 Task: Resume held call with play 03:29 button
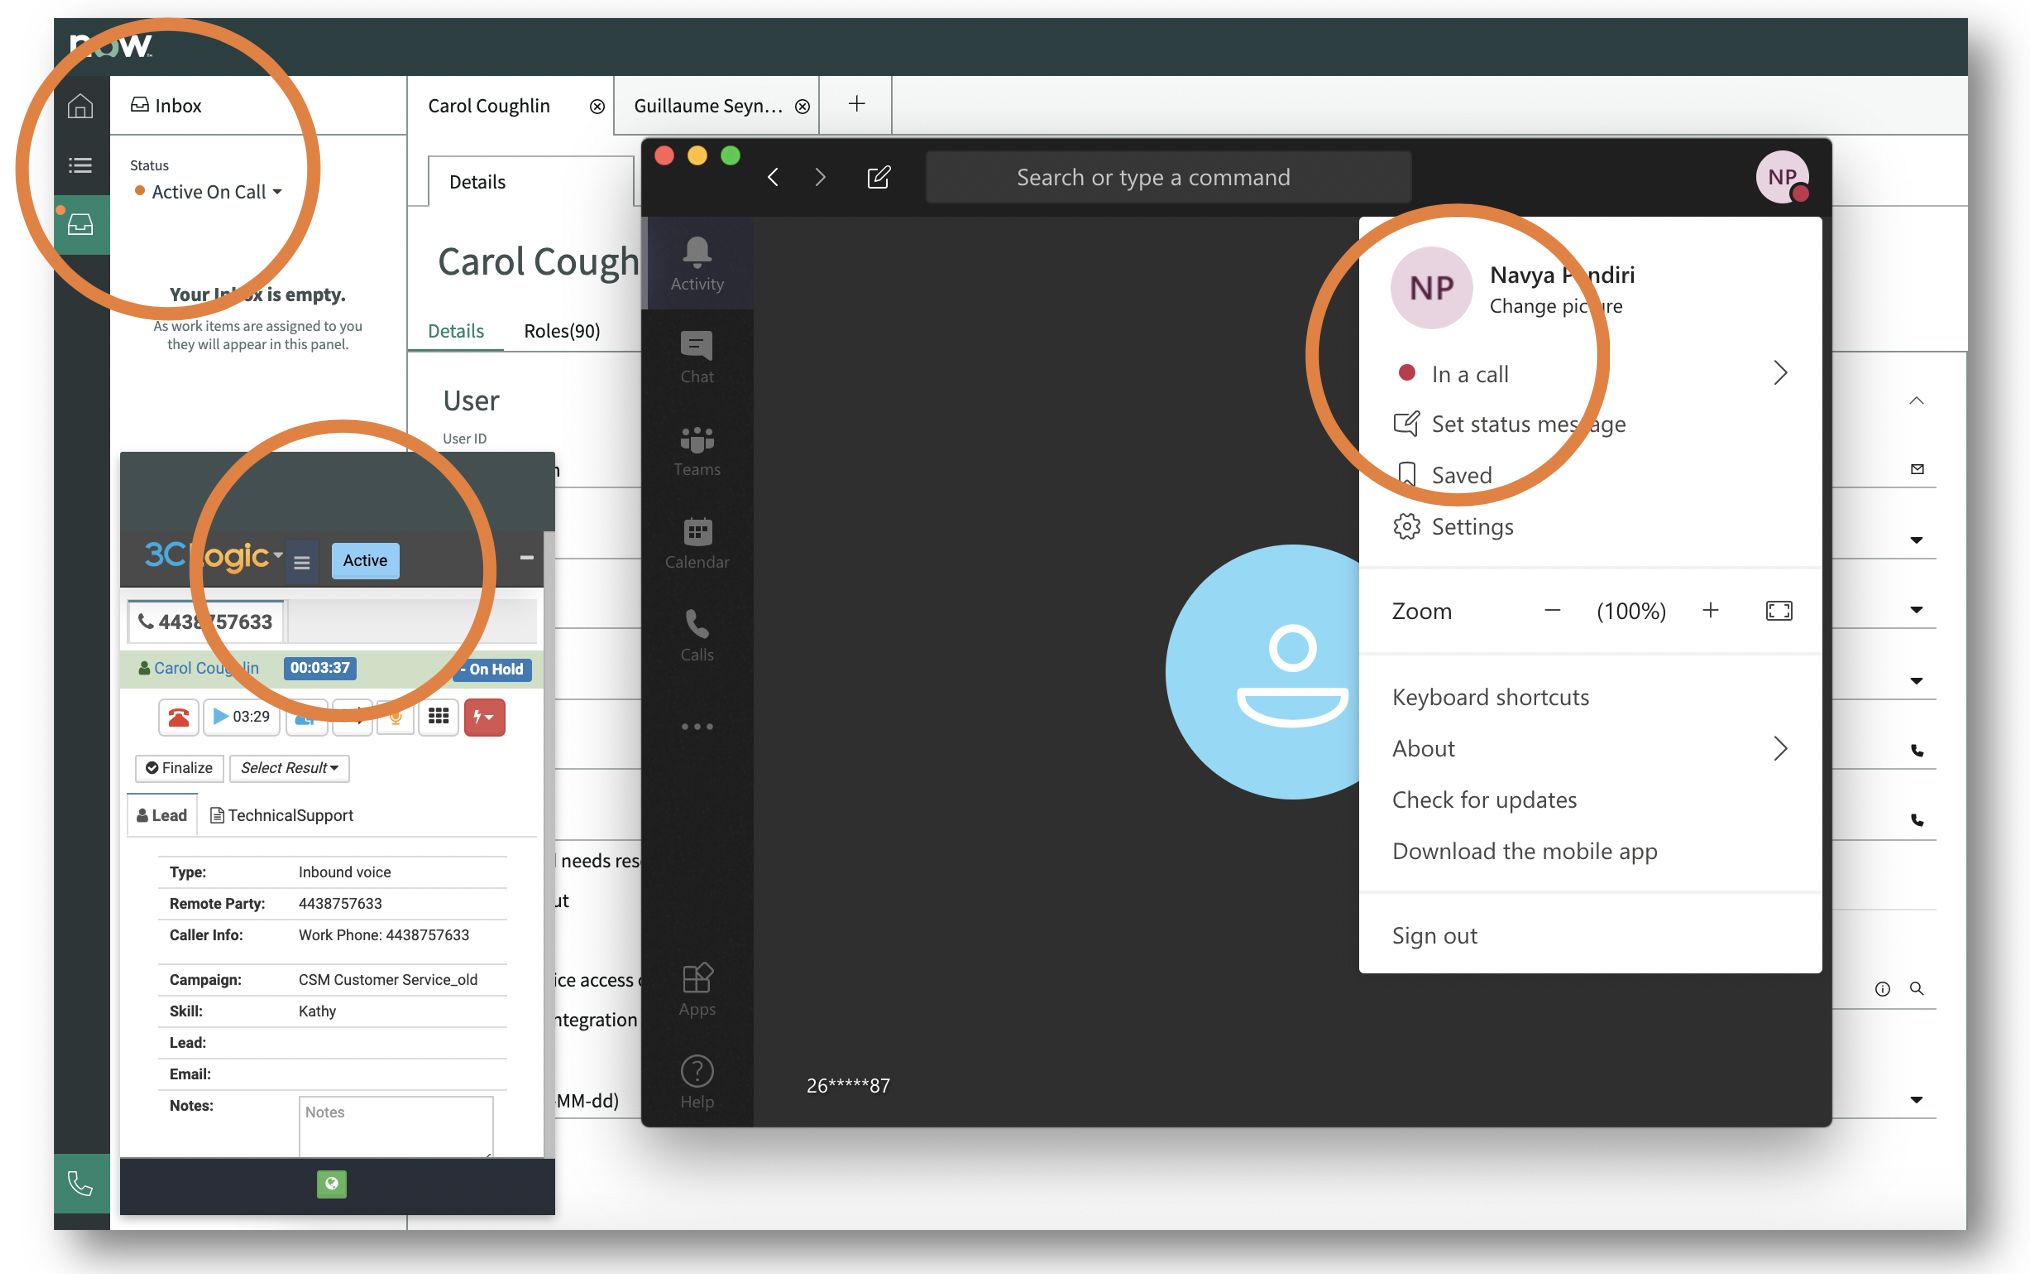click(242, 717)
